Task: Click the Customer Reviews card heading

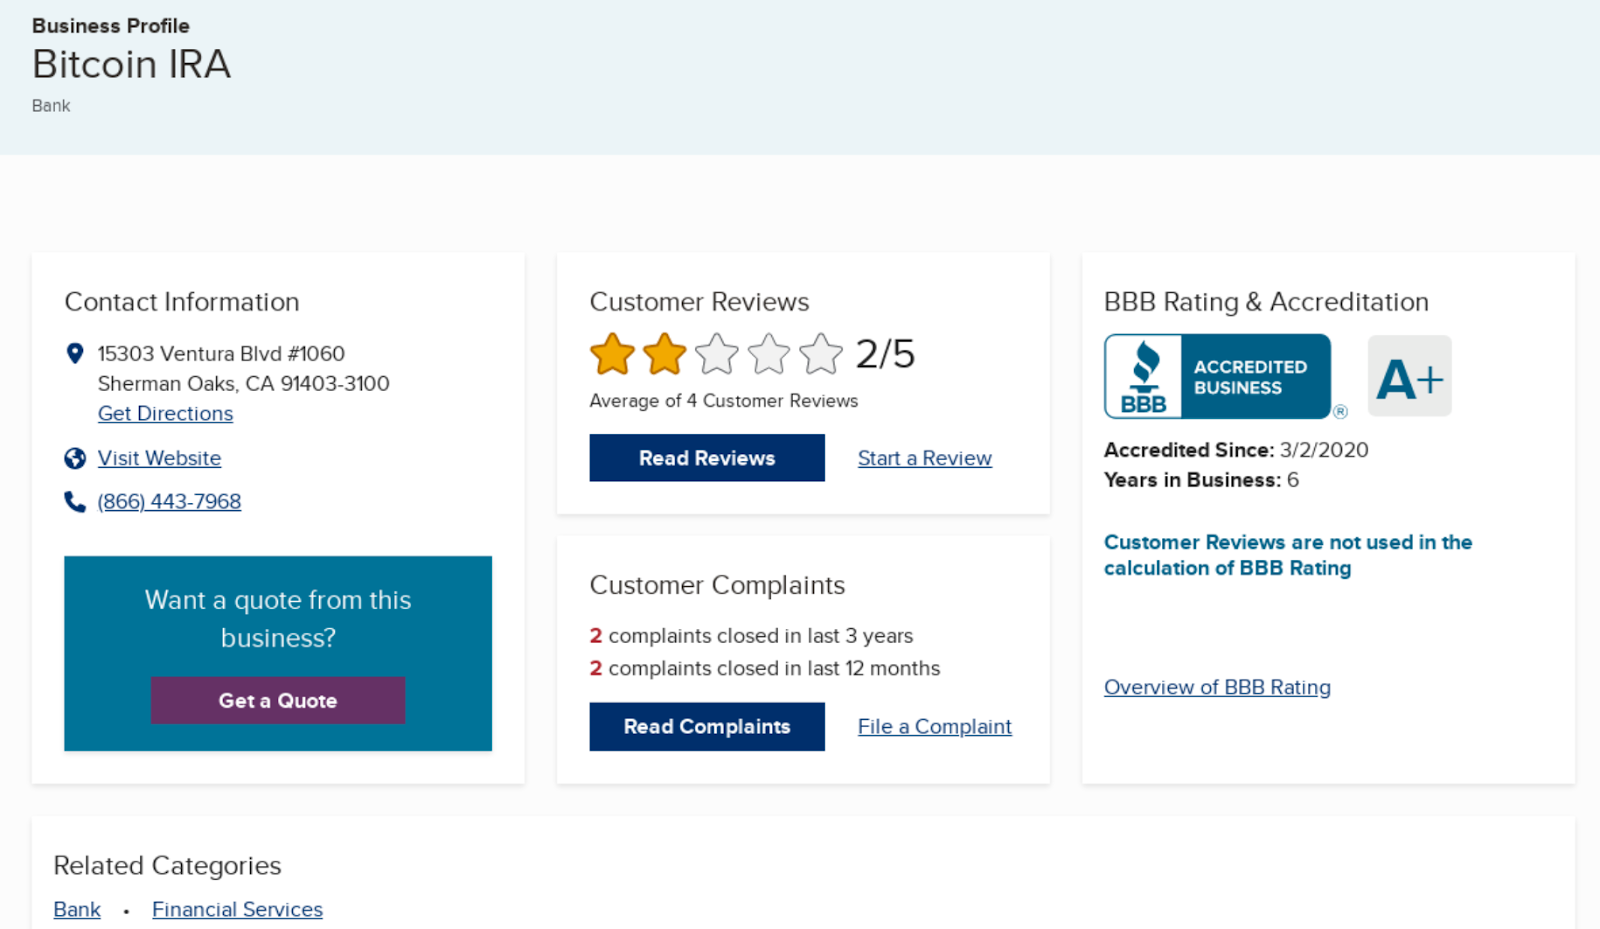Action: click(x=699, y=302)
